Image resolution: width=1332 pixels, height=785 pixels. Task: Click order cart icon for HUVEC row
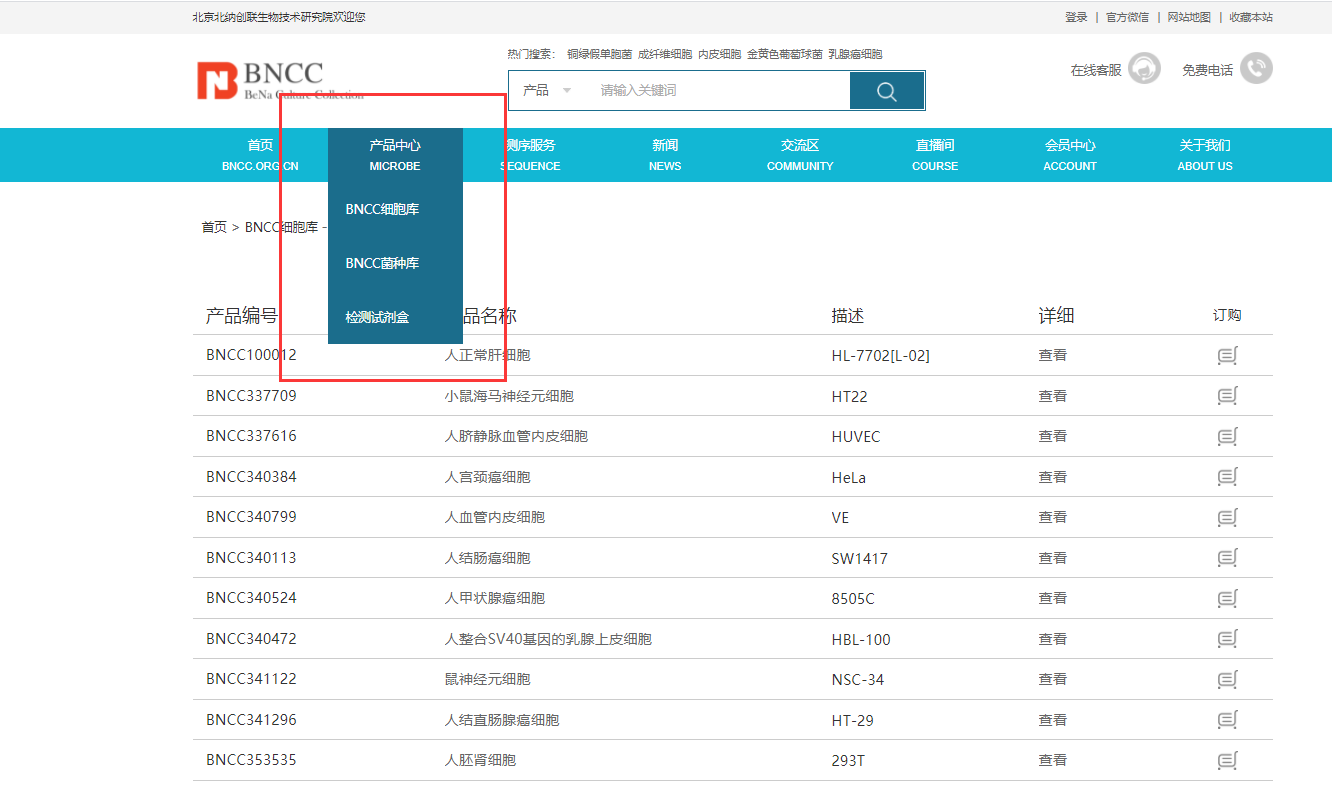(x=1228, y=436)
